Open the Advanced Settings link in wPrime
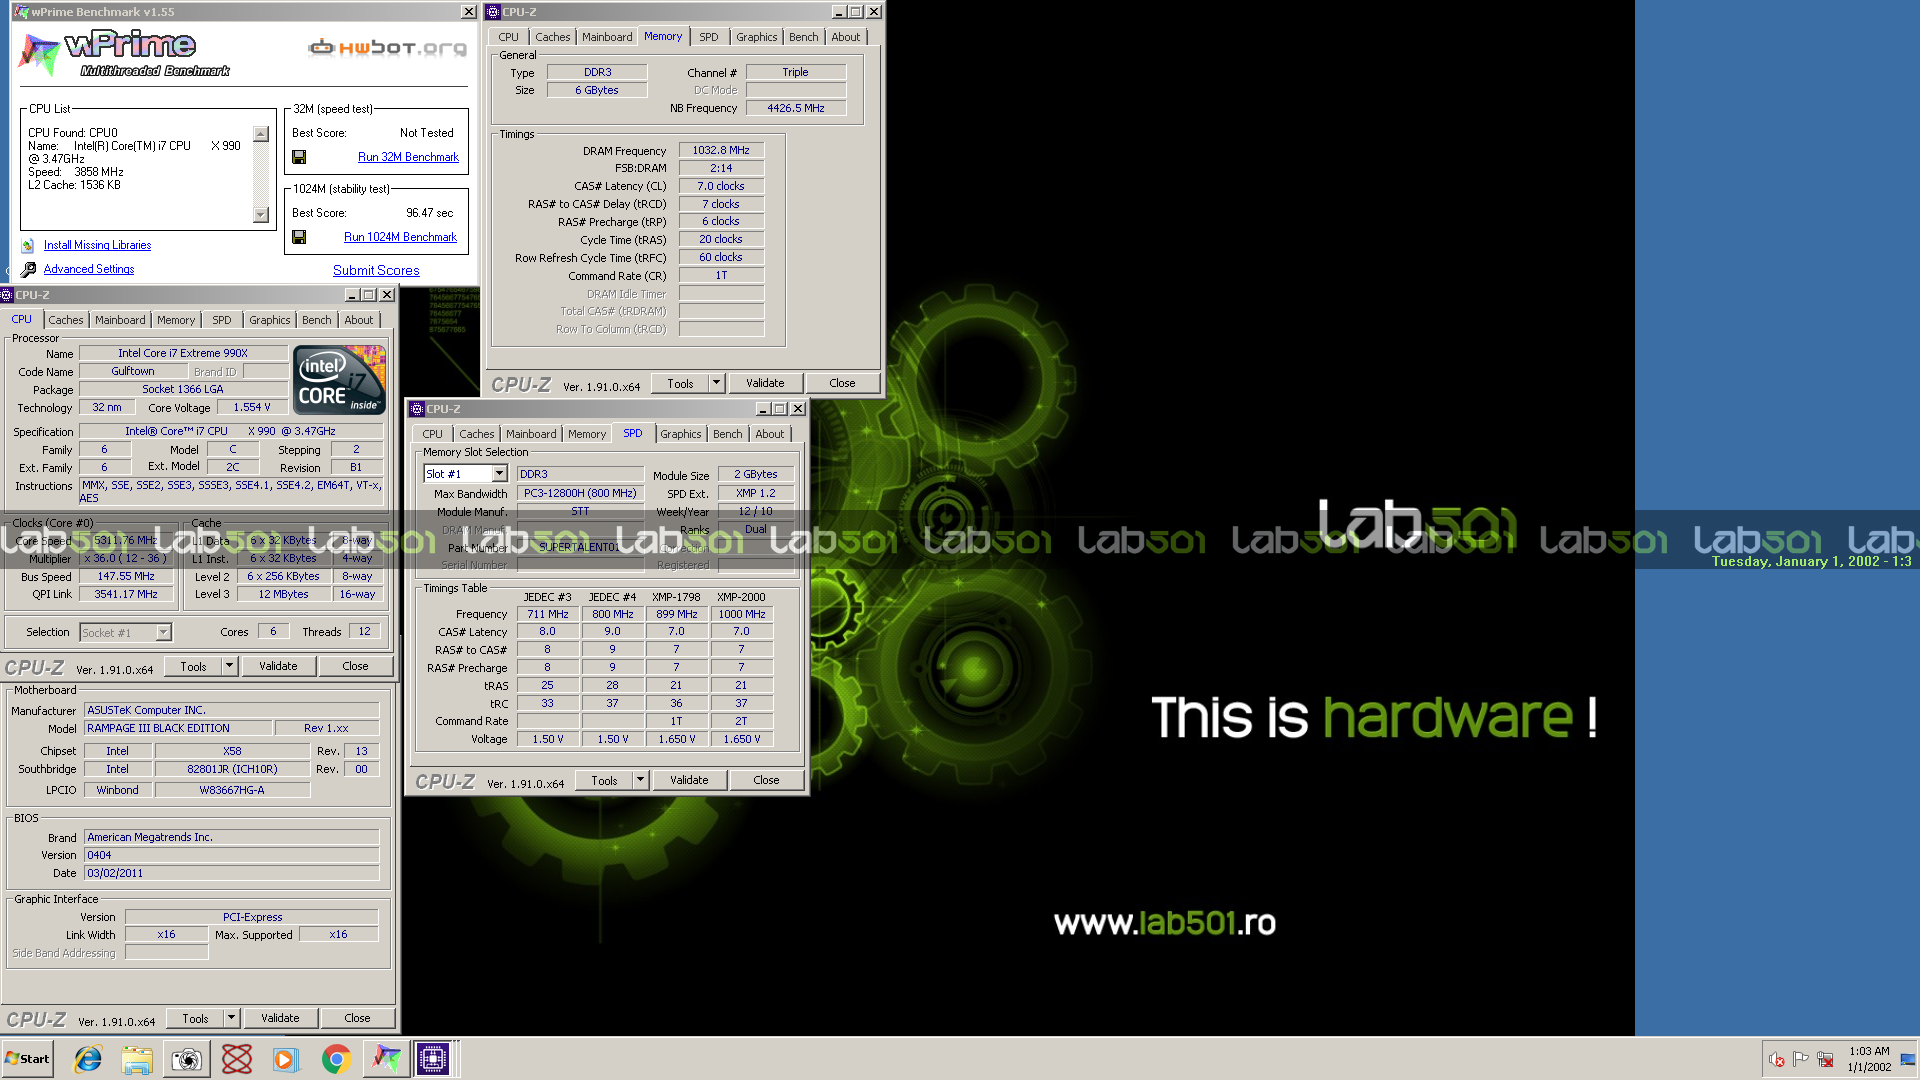Screen dimensions: 1920x1080 click(x=88, y=269)
